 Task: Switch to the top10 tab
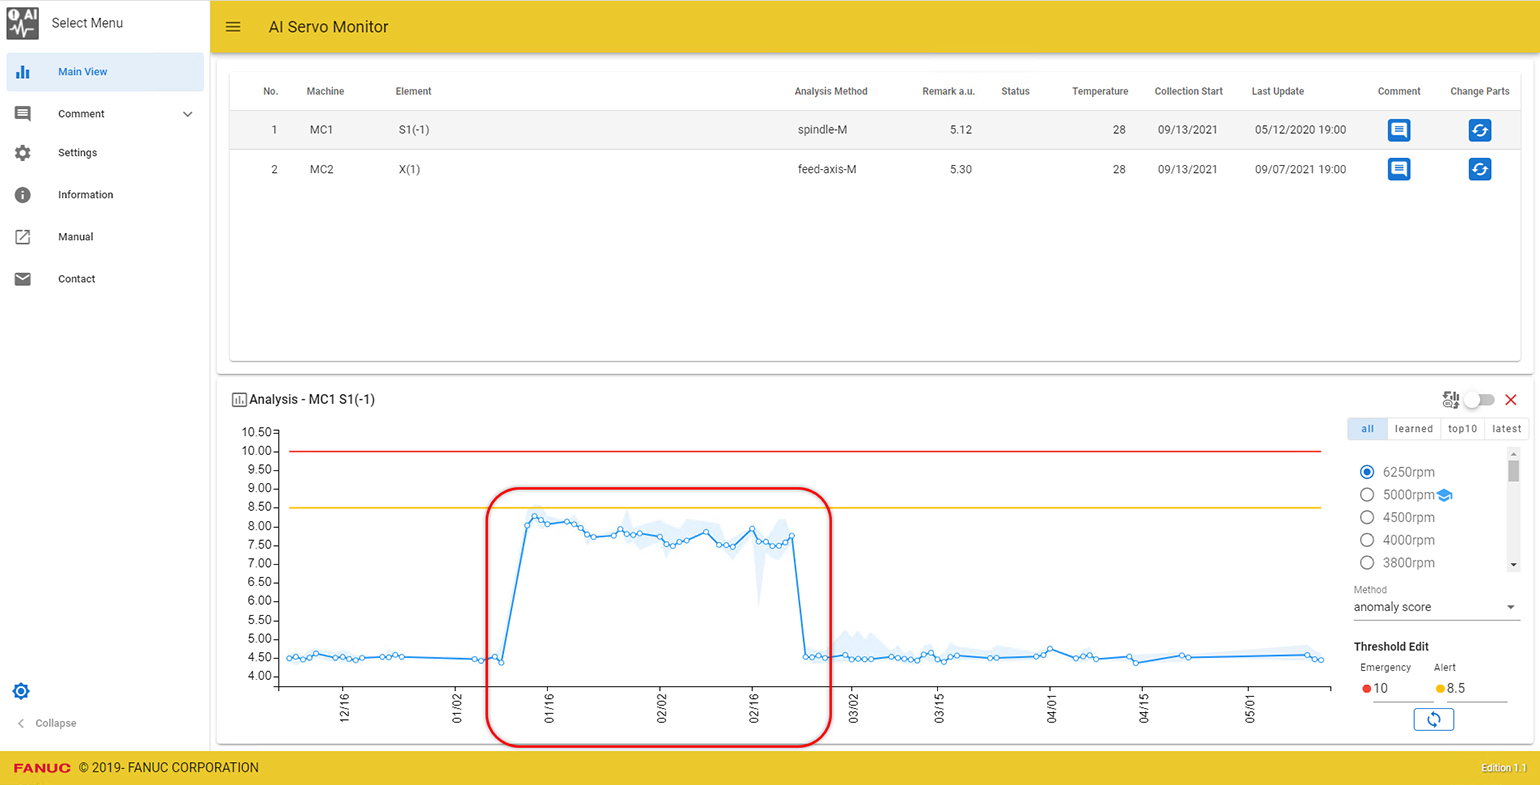point(1462,428)
